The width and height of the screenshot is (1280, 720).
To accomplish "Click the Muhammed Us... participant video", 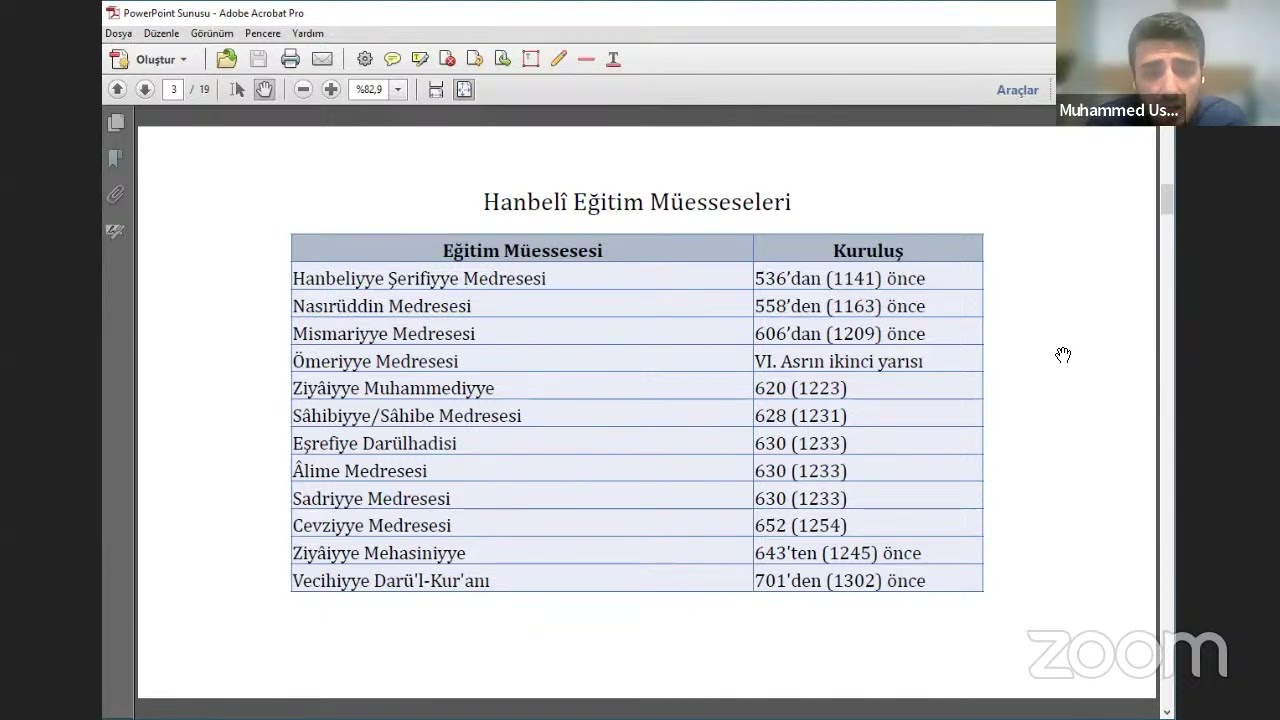I will coord(1167,62).
